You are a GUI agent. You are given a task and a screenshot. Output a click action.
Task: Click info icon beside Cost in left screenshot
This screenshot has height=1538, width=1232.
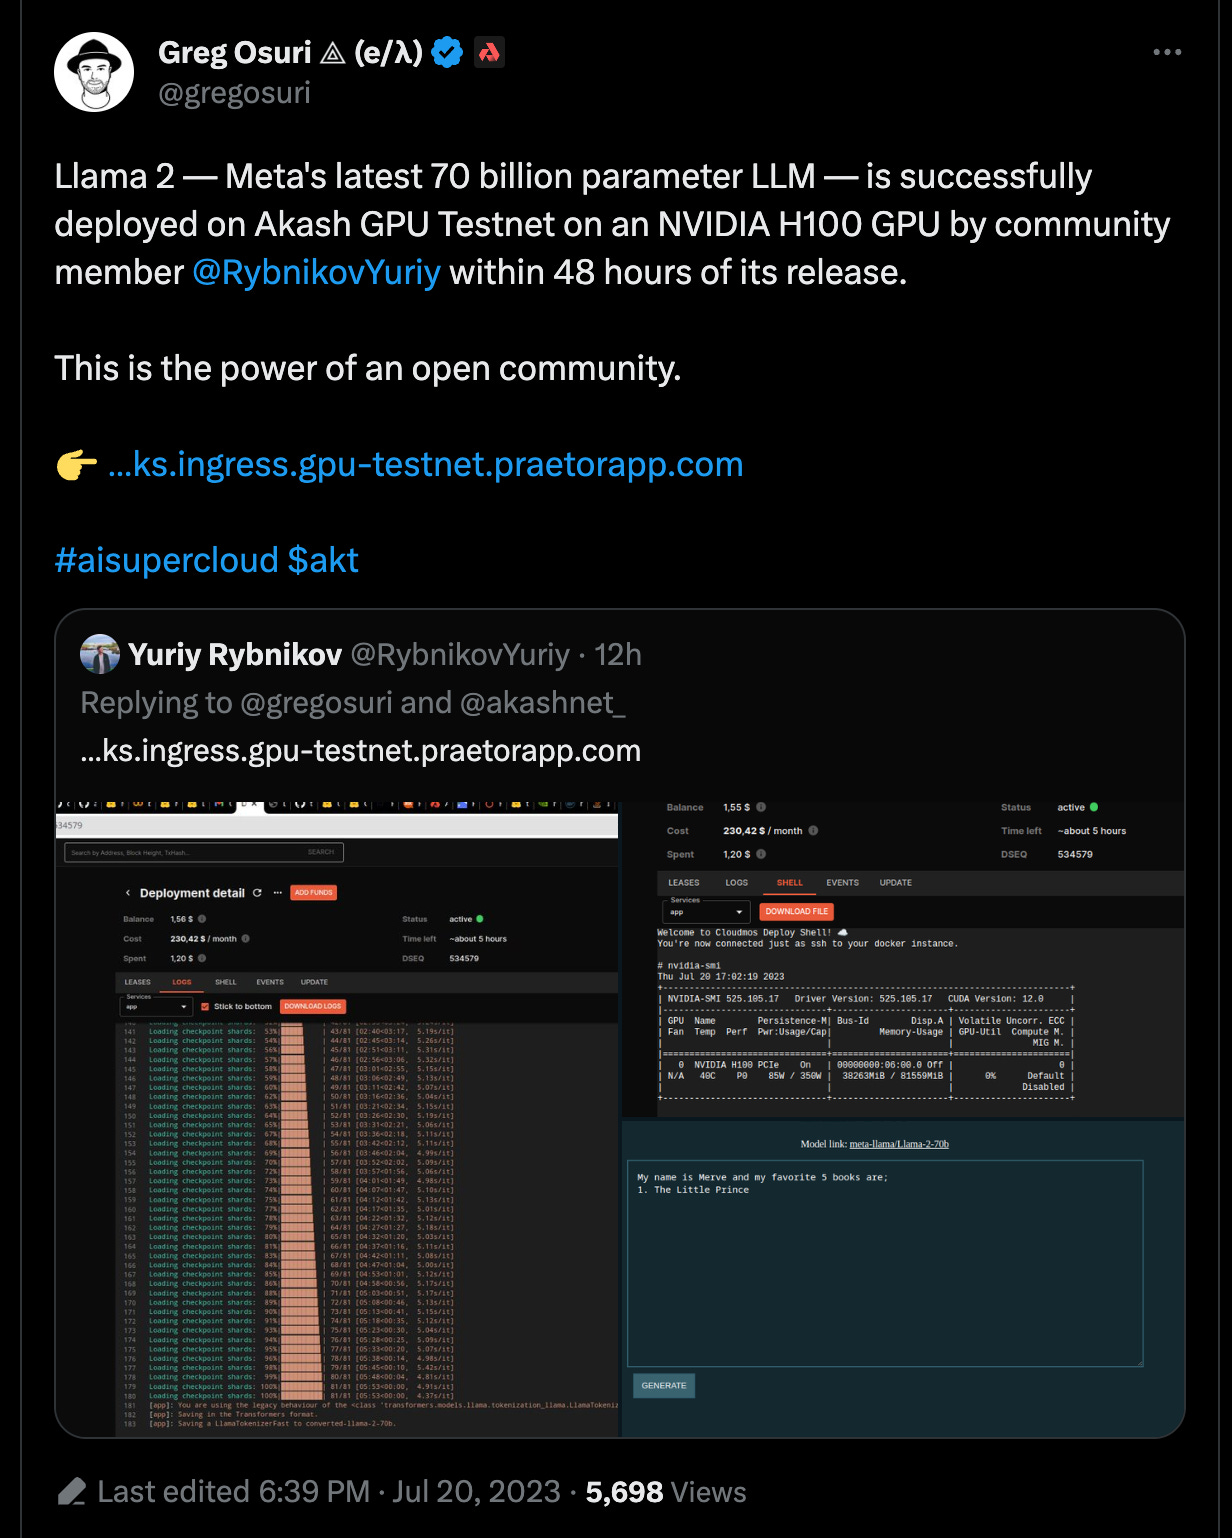(x=245, y=939)
